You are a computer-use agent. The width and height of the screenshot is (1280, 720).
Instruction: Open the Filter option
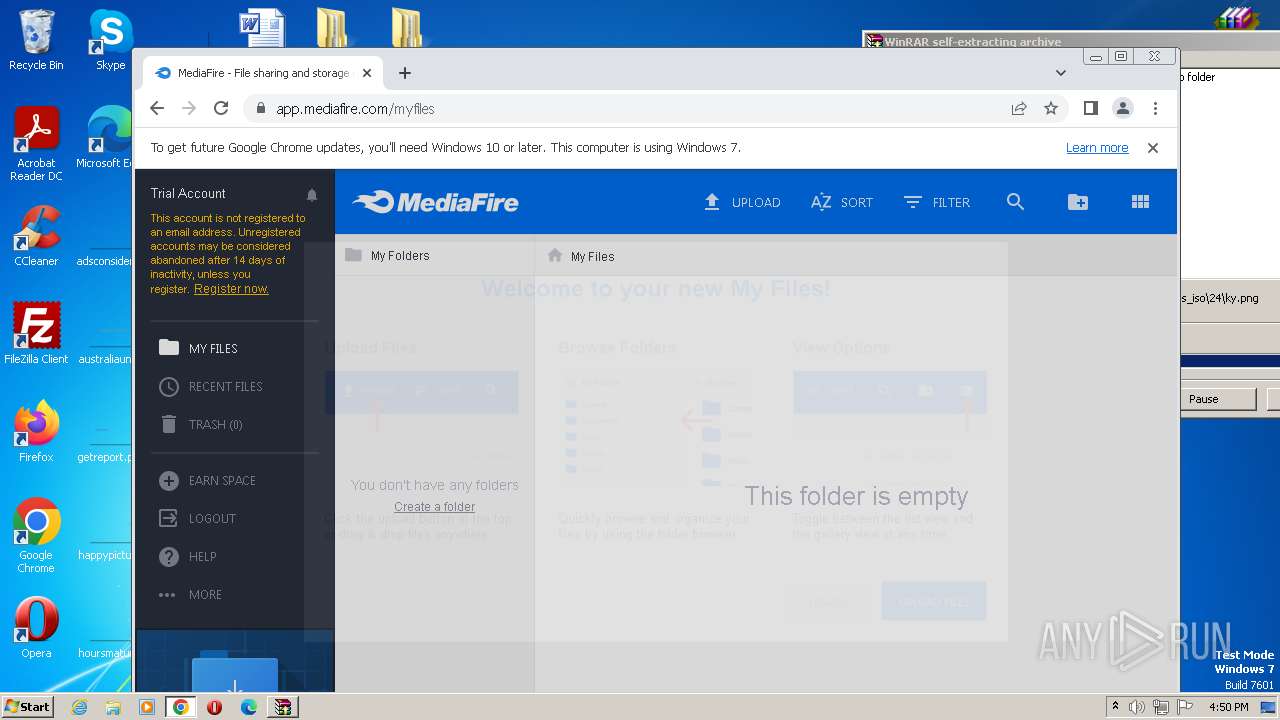coord(937,202)
